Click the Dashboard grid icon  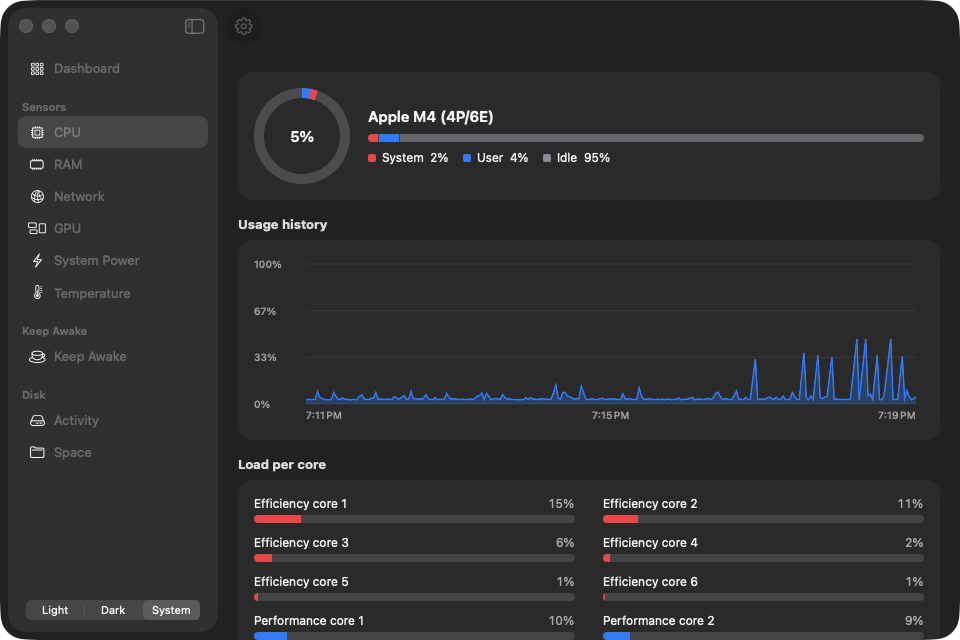click(x=37, y=69)
